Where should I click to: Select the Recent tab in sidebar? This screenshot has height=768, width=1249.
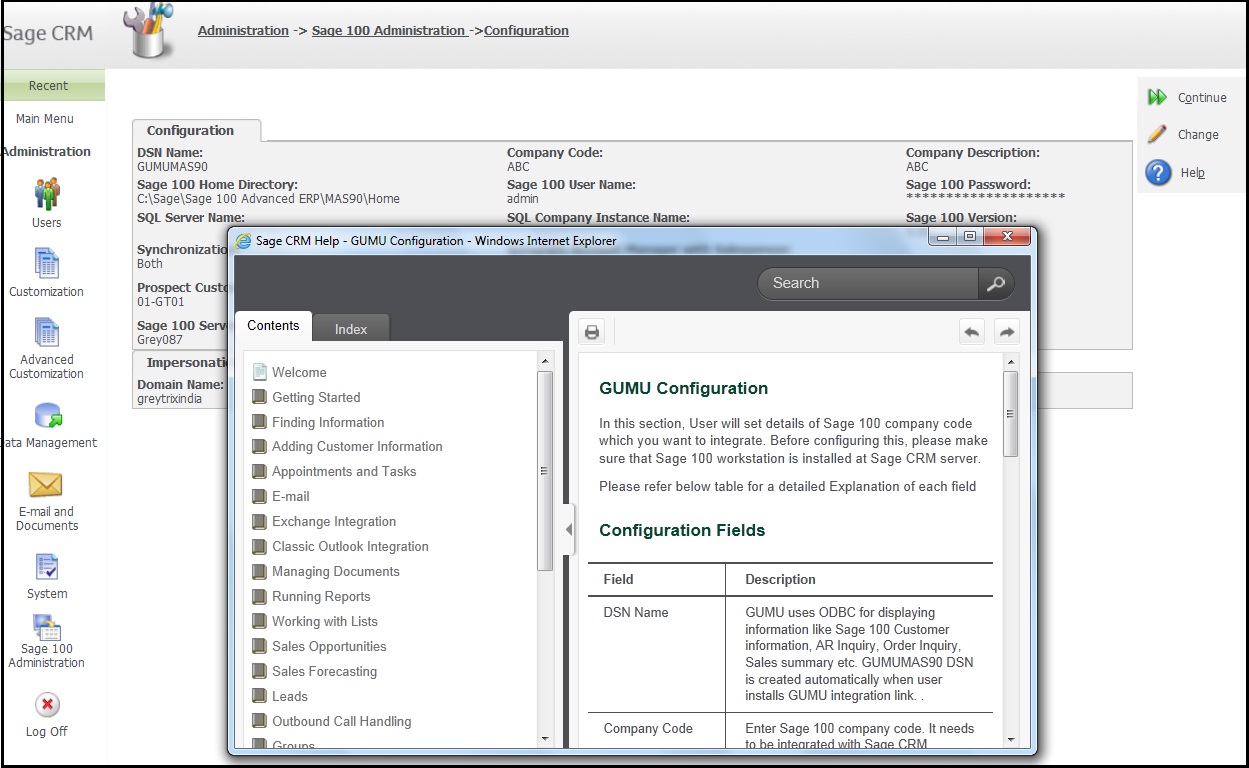[48, 86]
